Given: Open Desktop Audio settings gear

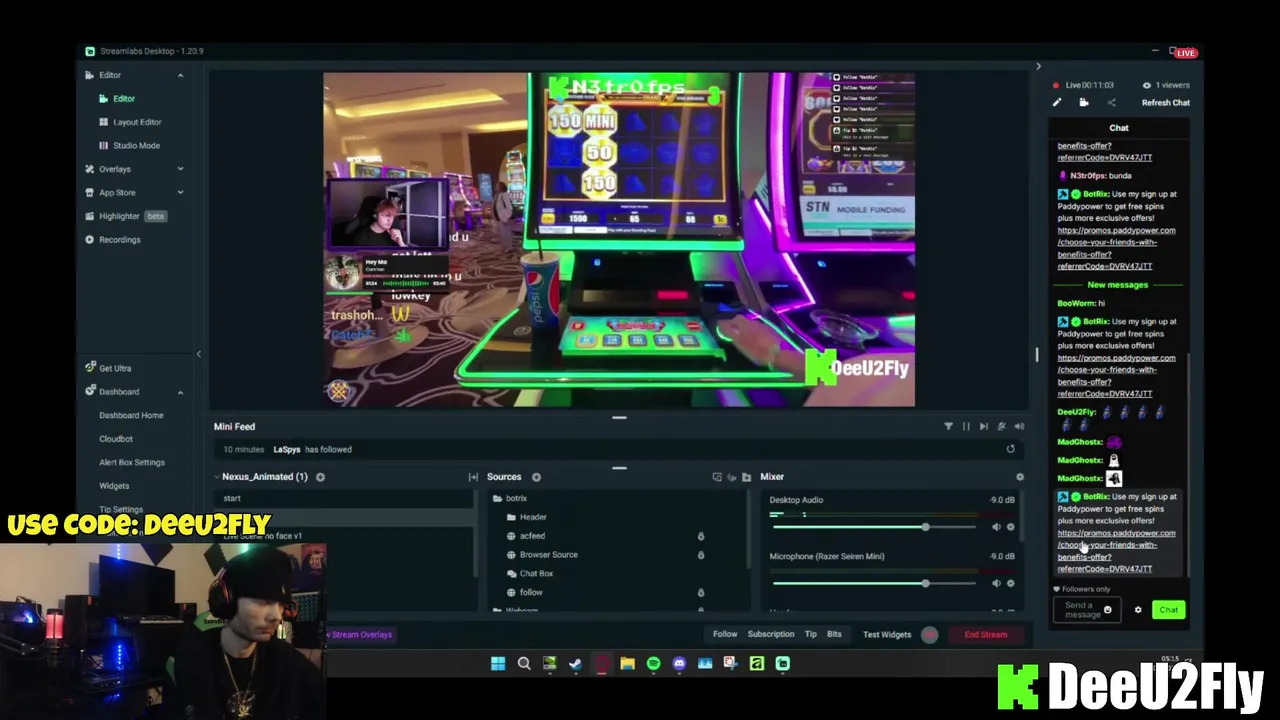Looking at the screenshot, I should [x=1010, y=527].
